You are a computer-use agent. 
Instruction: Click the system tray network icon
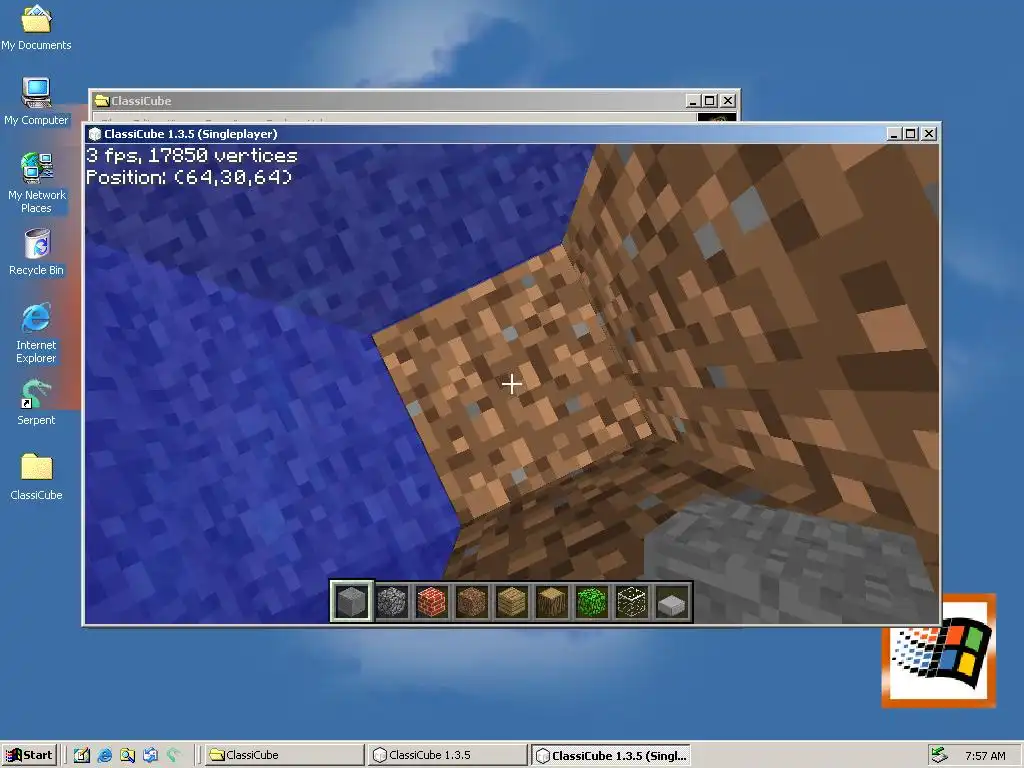click(939, 755)
